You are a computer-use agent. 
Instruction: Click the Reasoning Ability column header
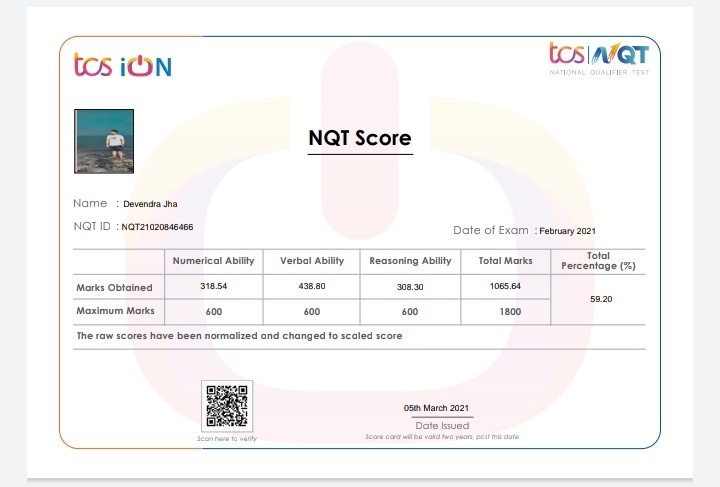coord(410,261)
